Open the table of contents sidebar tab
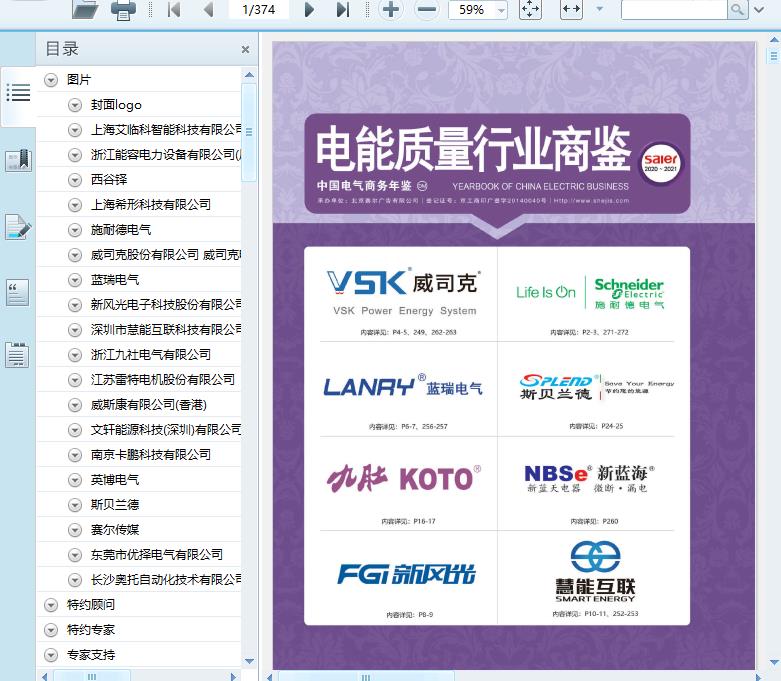 click(18, 93)
